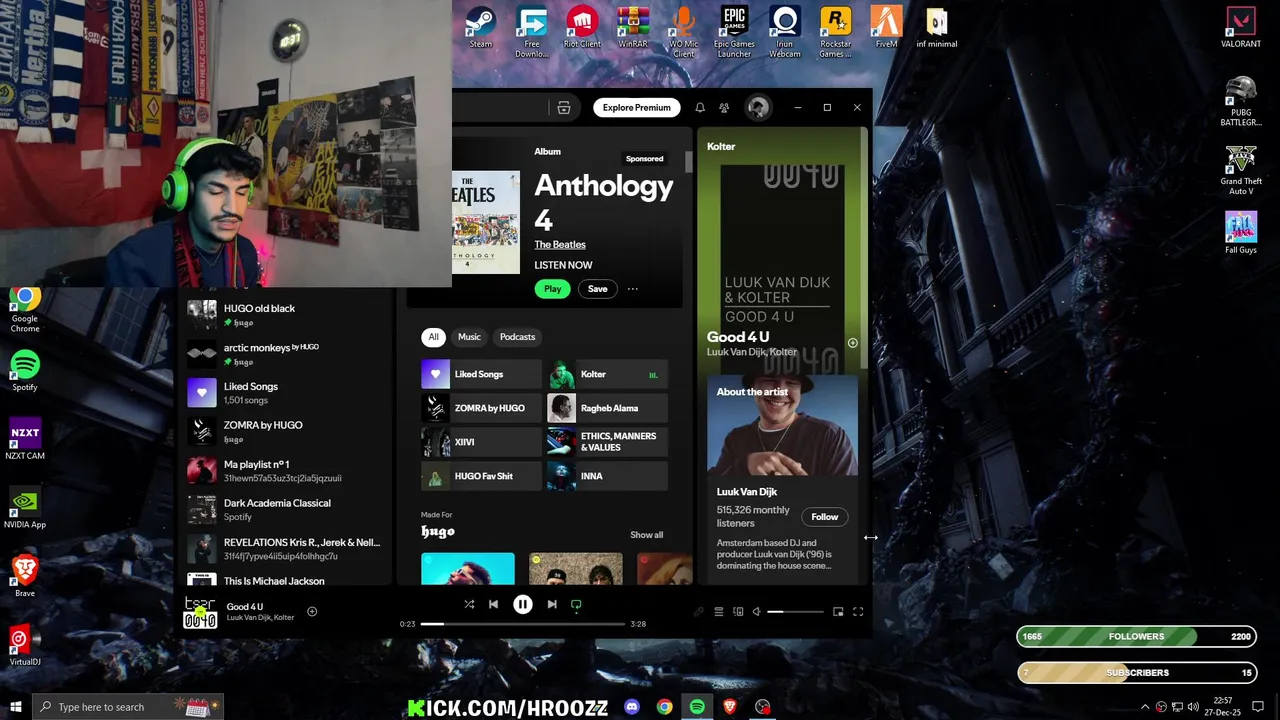Open the INNA tile
The height and width of the screenshot is (720, 1280).
pos(607,476)
